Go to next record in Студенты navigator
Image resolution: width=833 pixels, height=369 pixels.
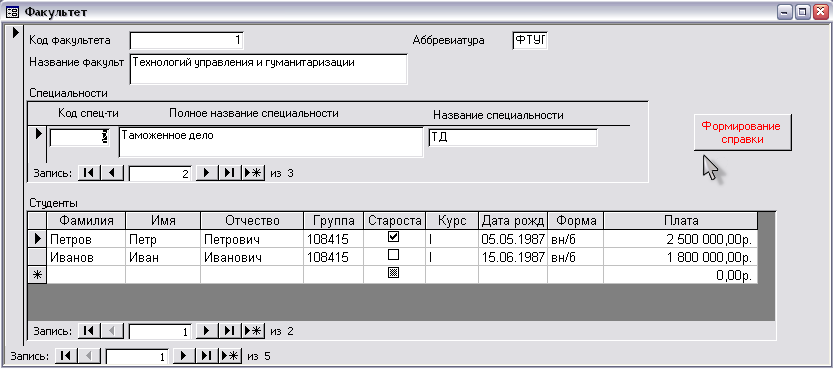pyautogui.click(x=207, y=331)
